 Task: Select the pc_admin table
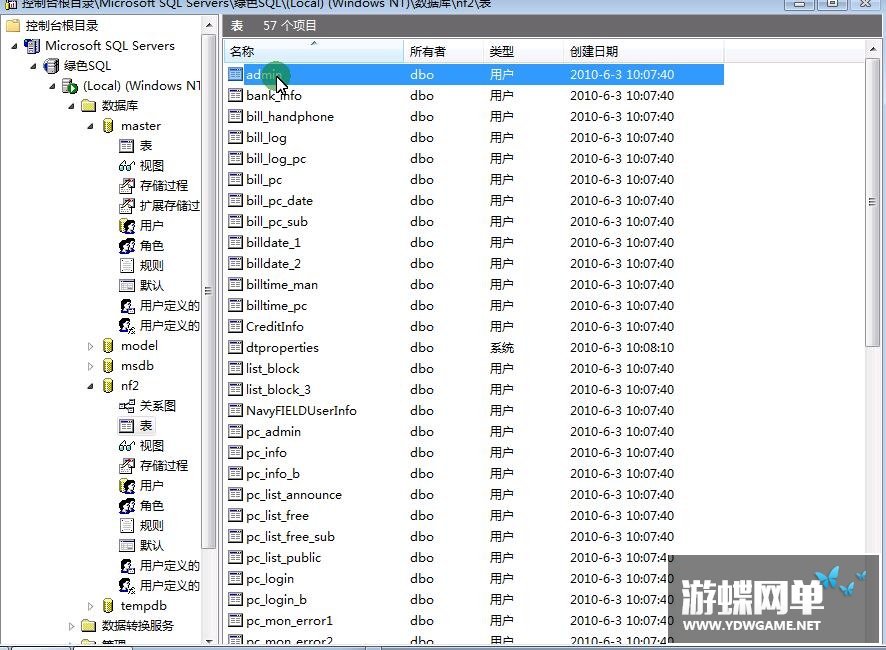(x=273, y=432)
